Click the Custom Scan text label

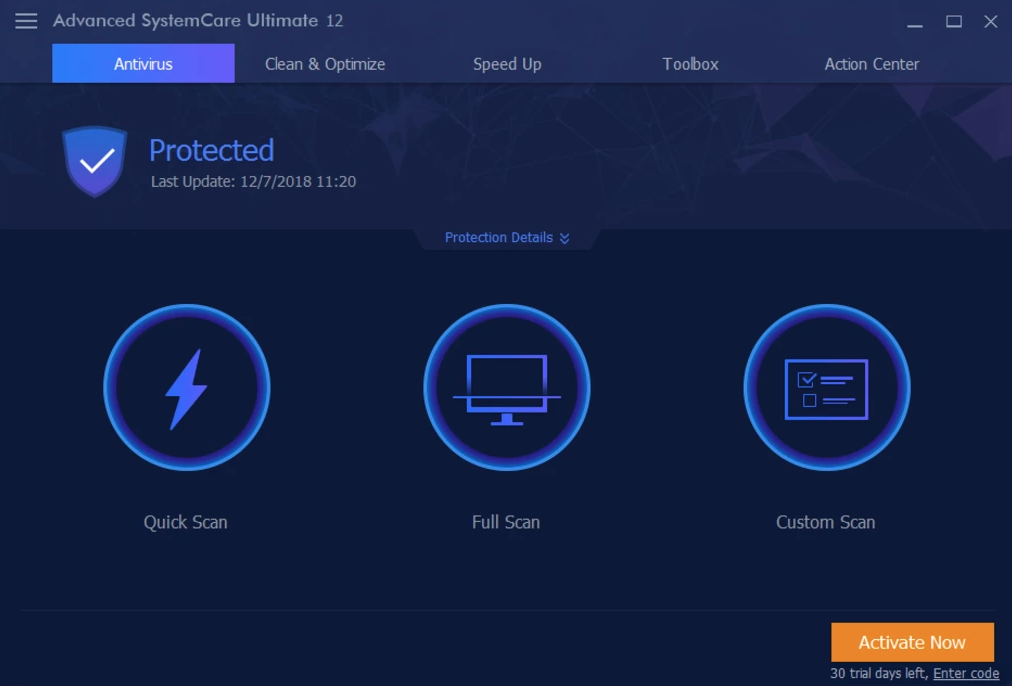coord(826,522)
